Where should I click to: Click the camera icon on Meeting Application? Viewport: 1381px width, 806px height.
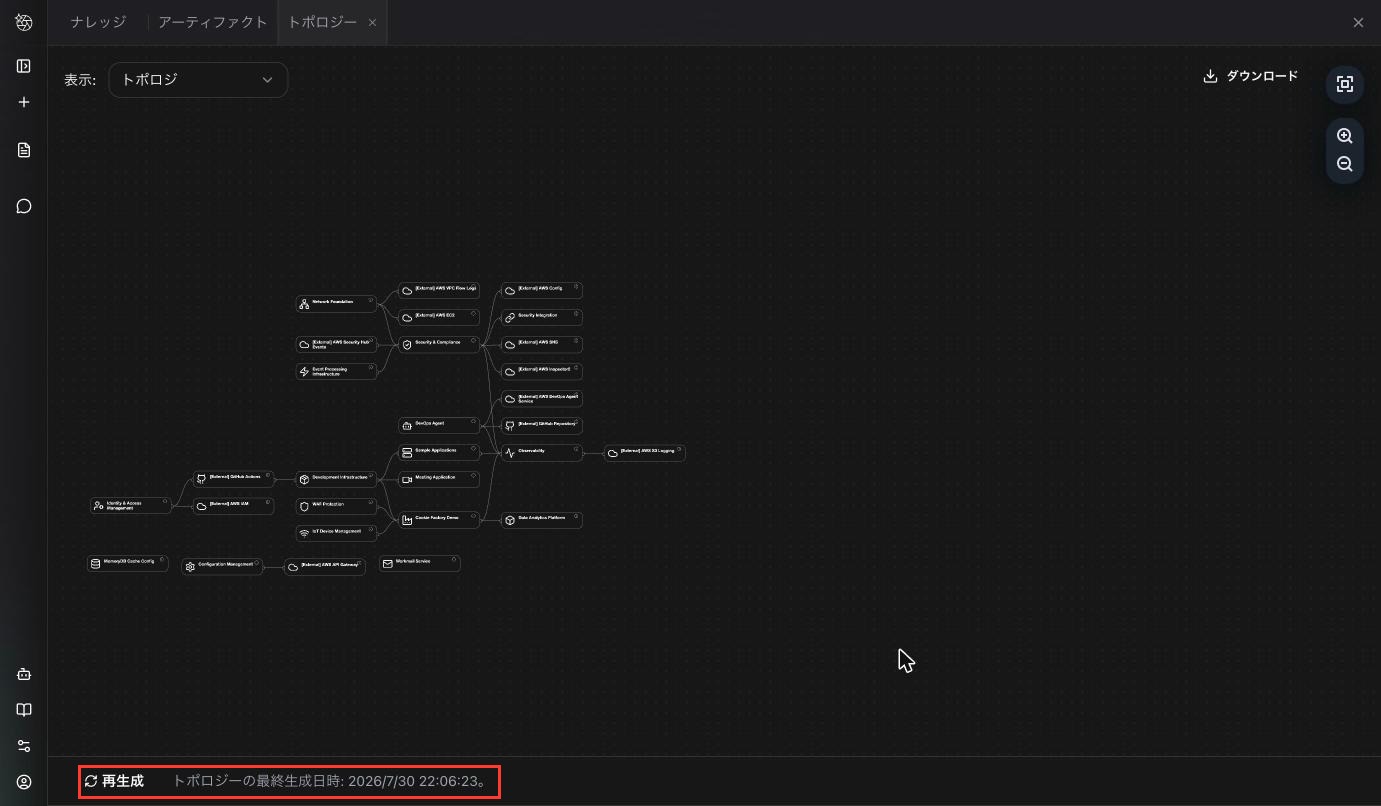[407, 480]
